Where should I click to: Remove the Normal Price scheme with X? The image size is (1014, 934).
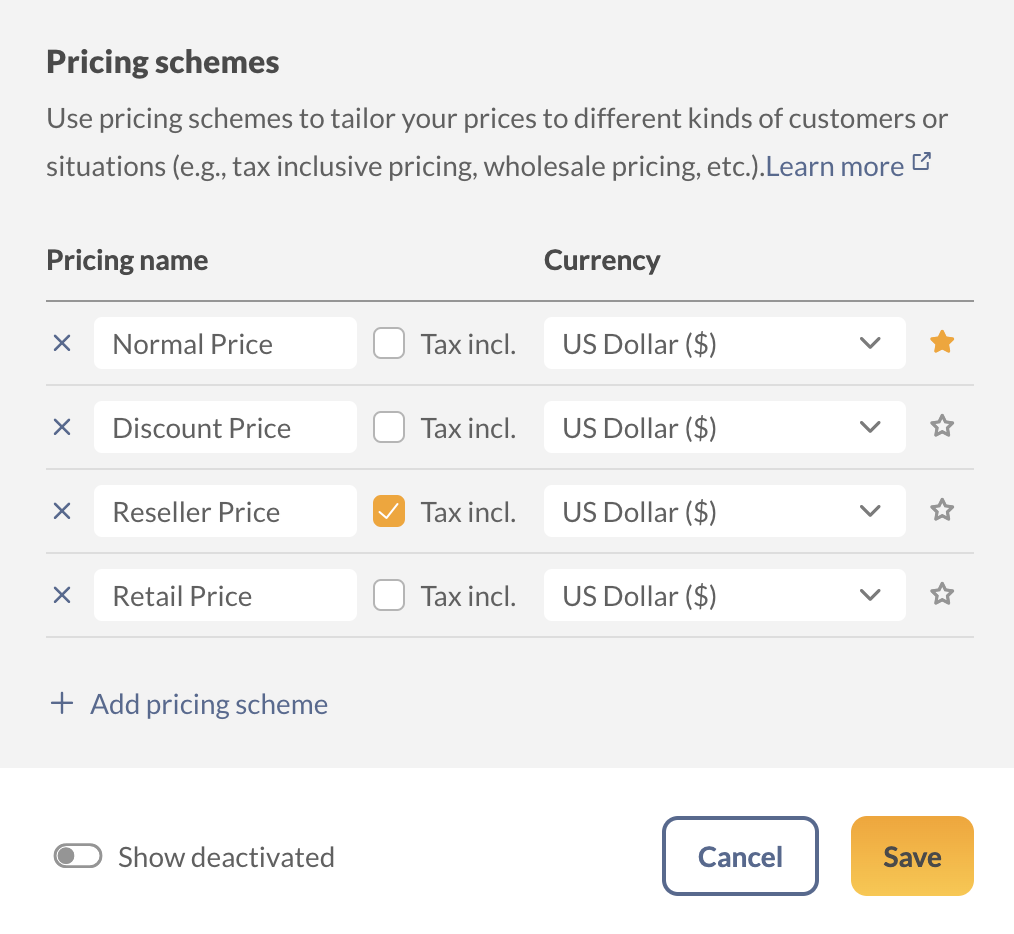62,344
